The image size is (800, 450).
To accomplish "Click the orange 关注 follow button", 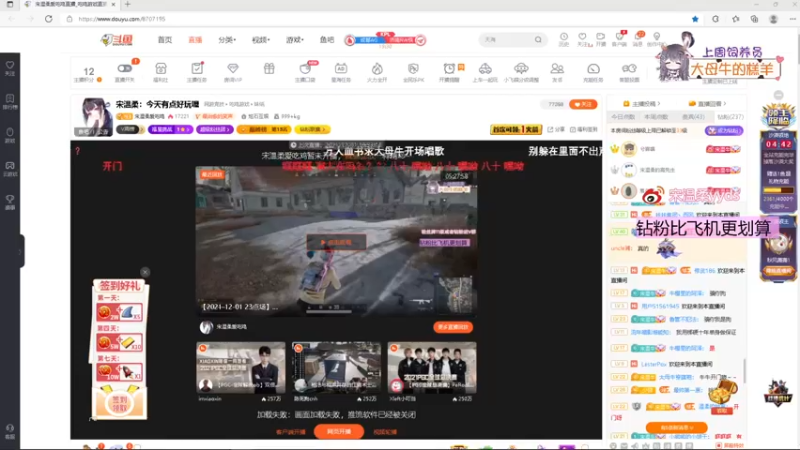I will 583,104.
